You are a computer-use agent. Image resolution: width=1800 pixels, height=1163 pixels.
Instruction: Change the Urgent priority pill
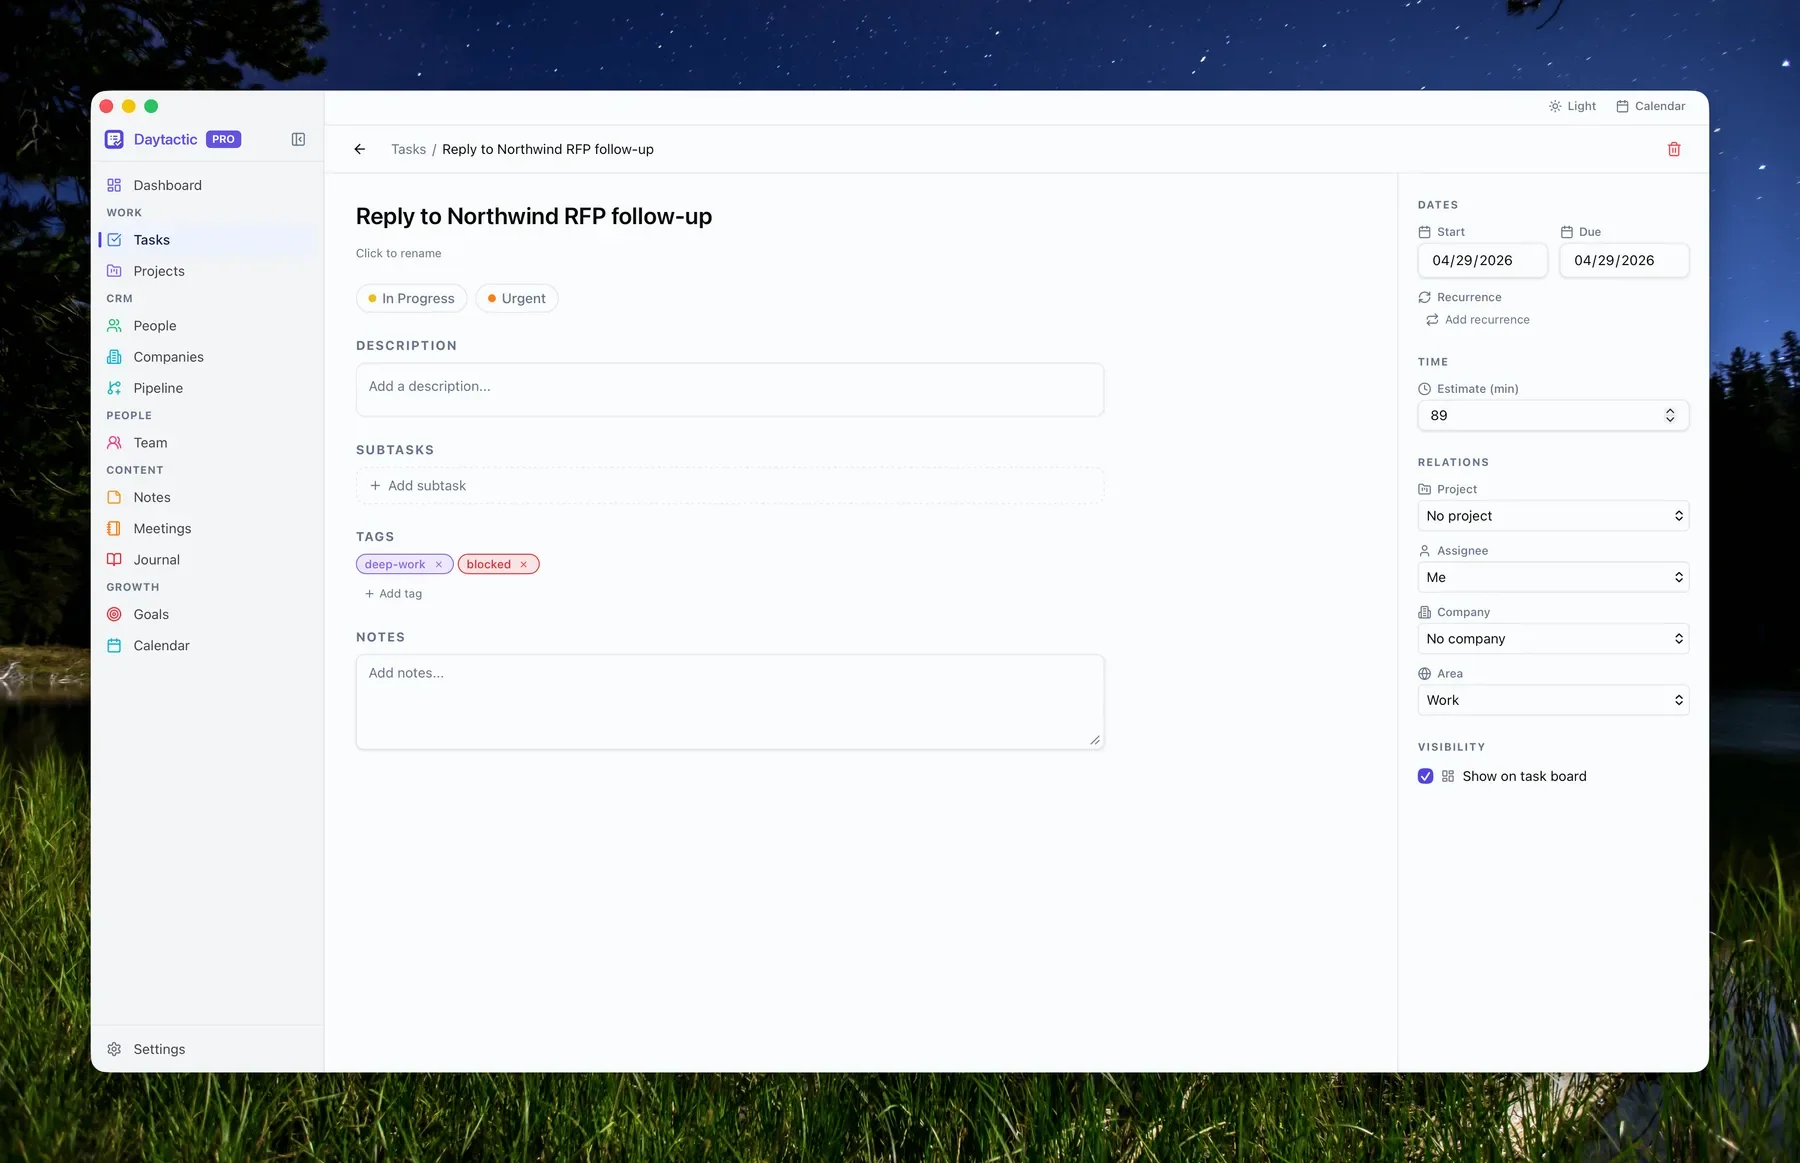tap(517, 298)
